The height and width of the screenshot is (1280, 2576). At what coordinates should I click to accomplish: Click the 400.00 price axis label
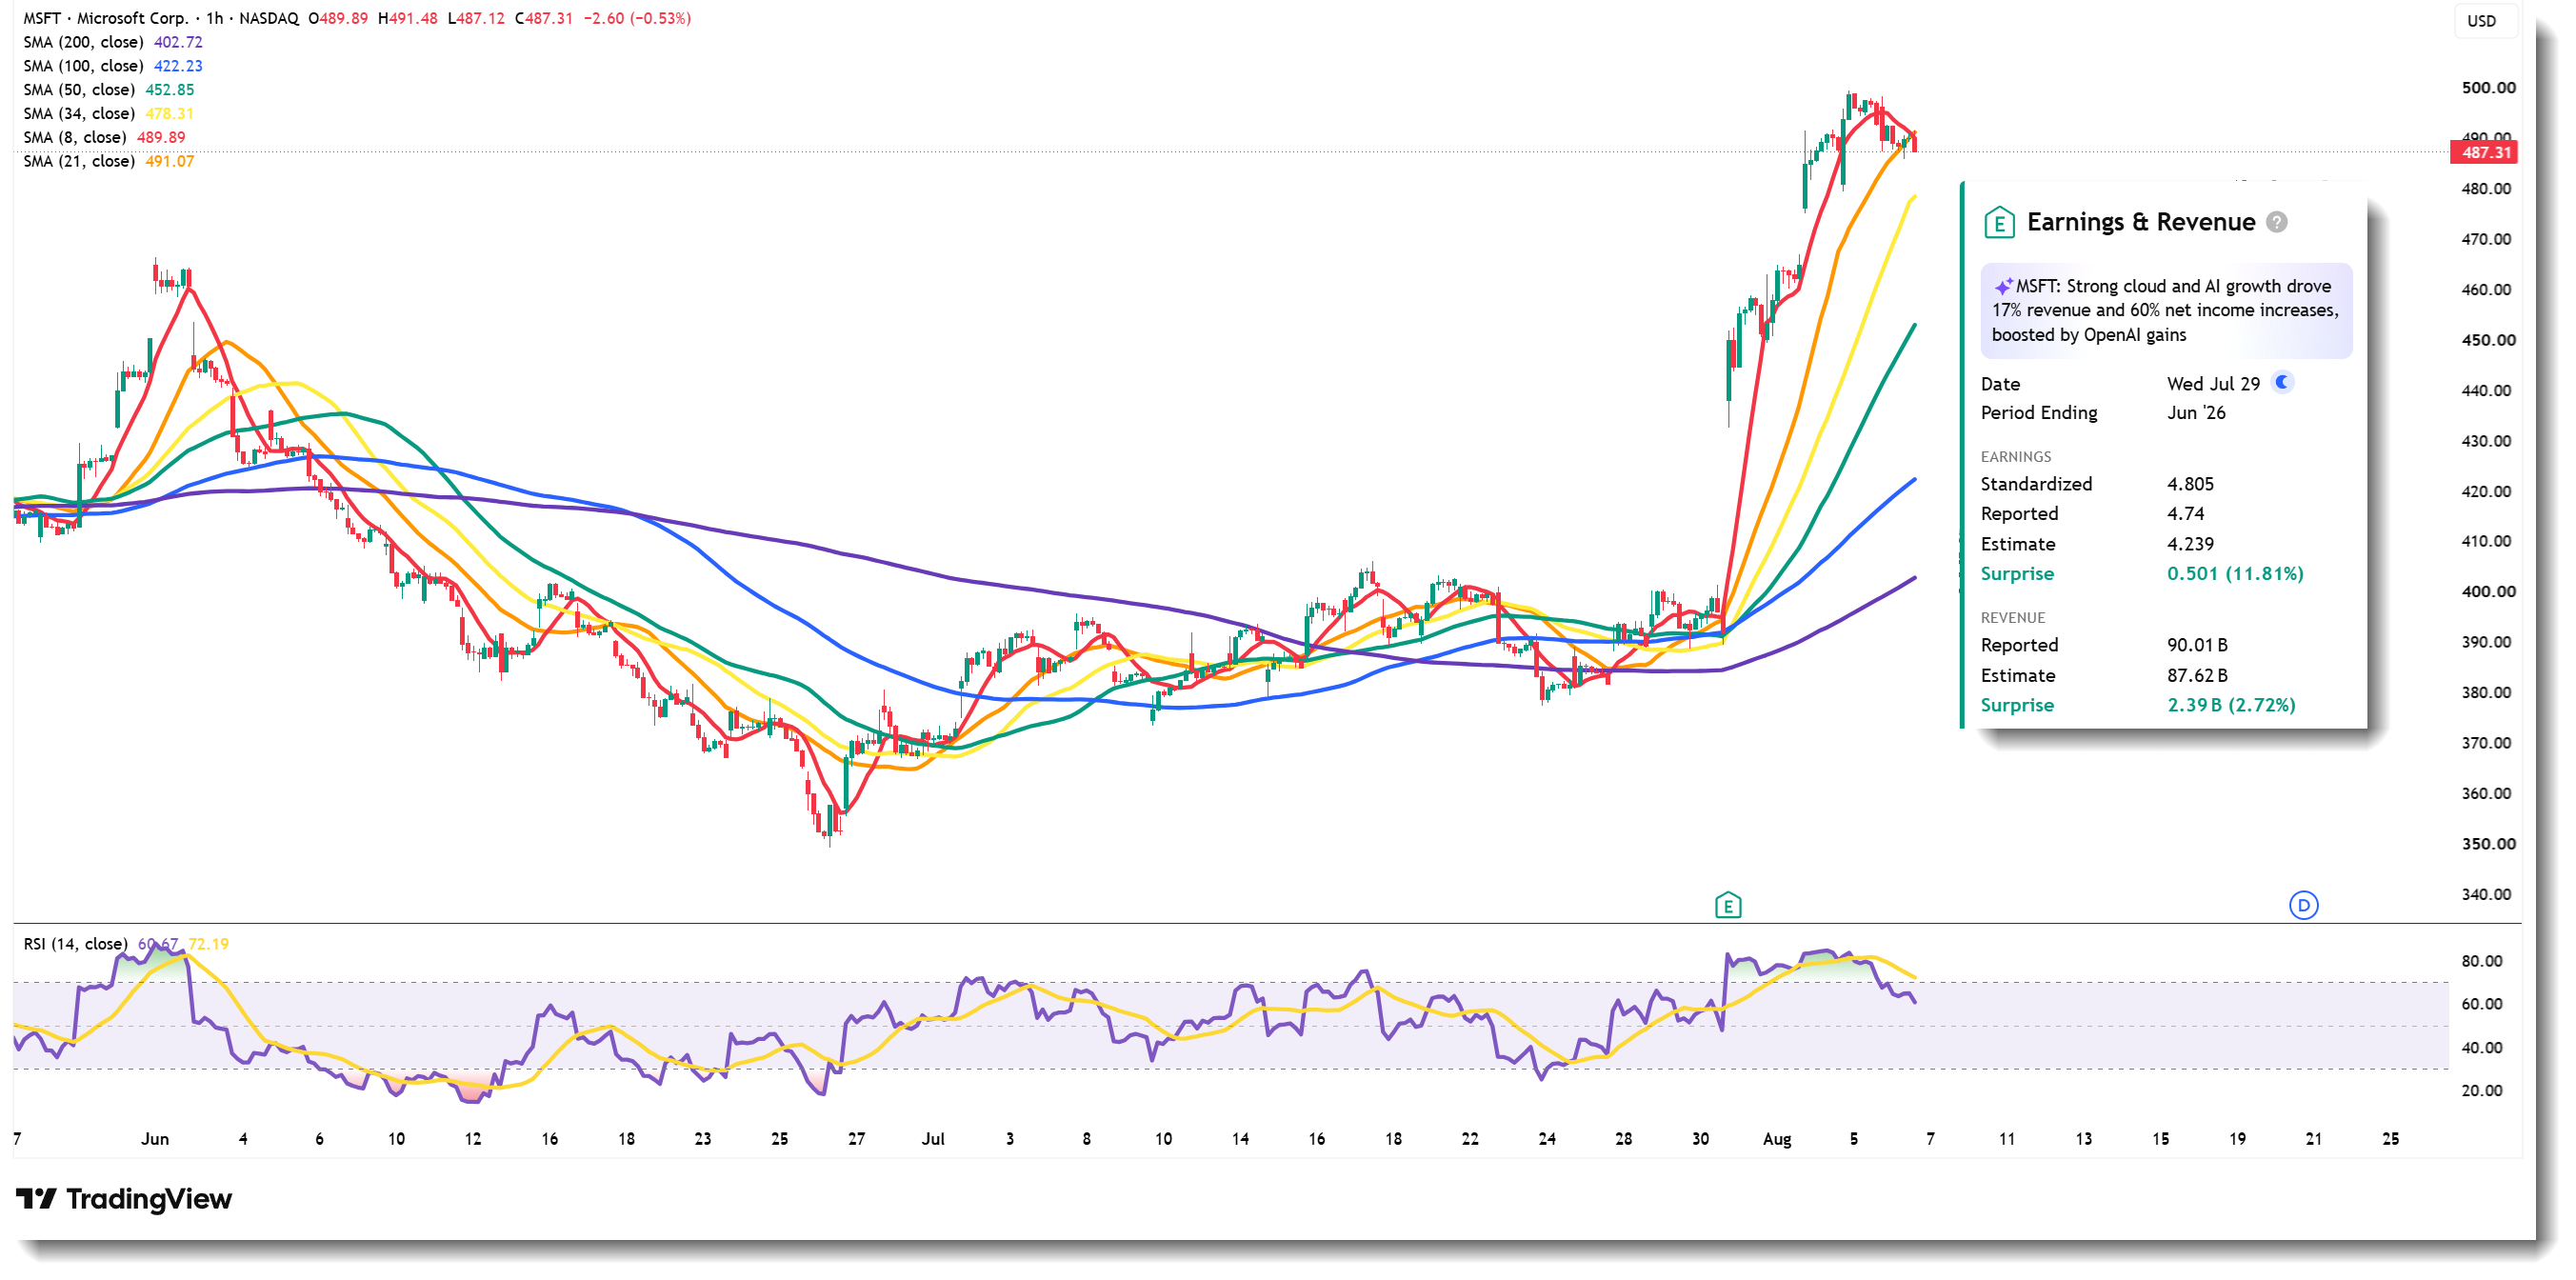pos(2488,591)
